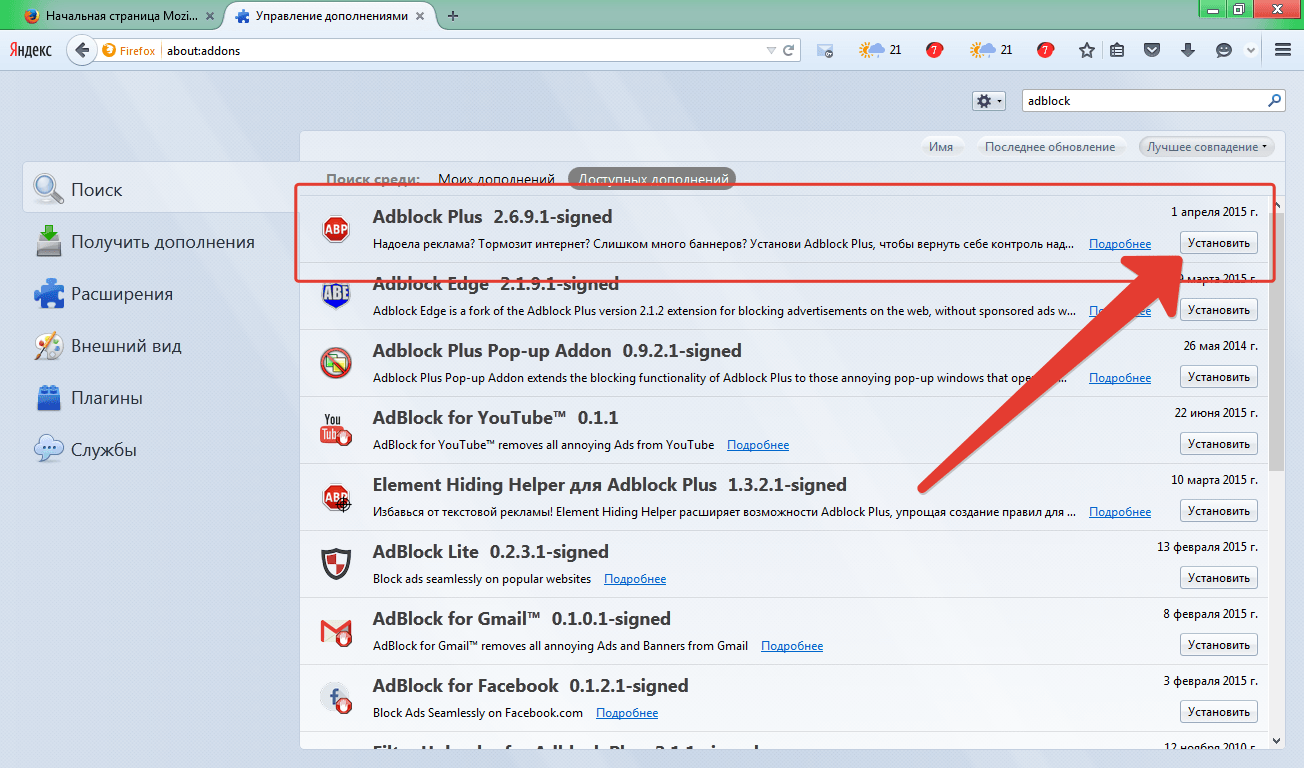Open the hamburger Firefox menu
1304x768 pixels.
[1283, 50]
